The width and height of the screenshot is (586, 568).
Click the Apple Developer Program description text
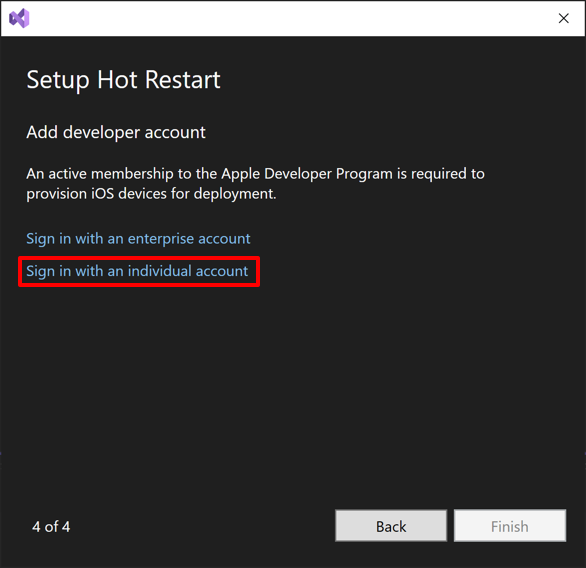[x=255, y=183]
